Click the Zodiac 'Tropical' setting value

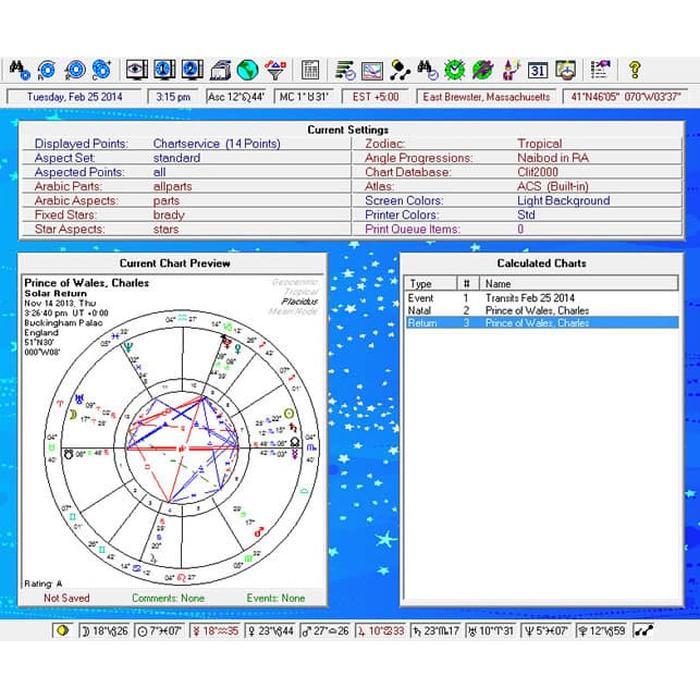[x=539, y=144]
